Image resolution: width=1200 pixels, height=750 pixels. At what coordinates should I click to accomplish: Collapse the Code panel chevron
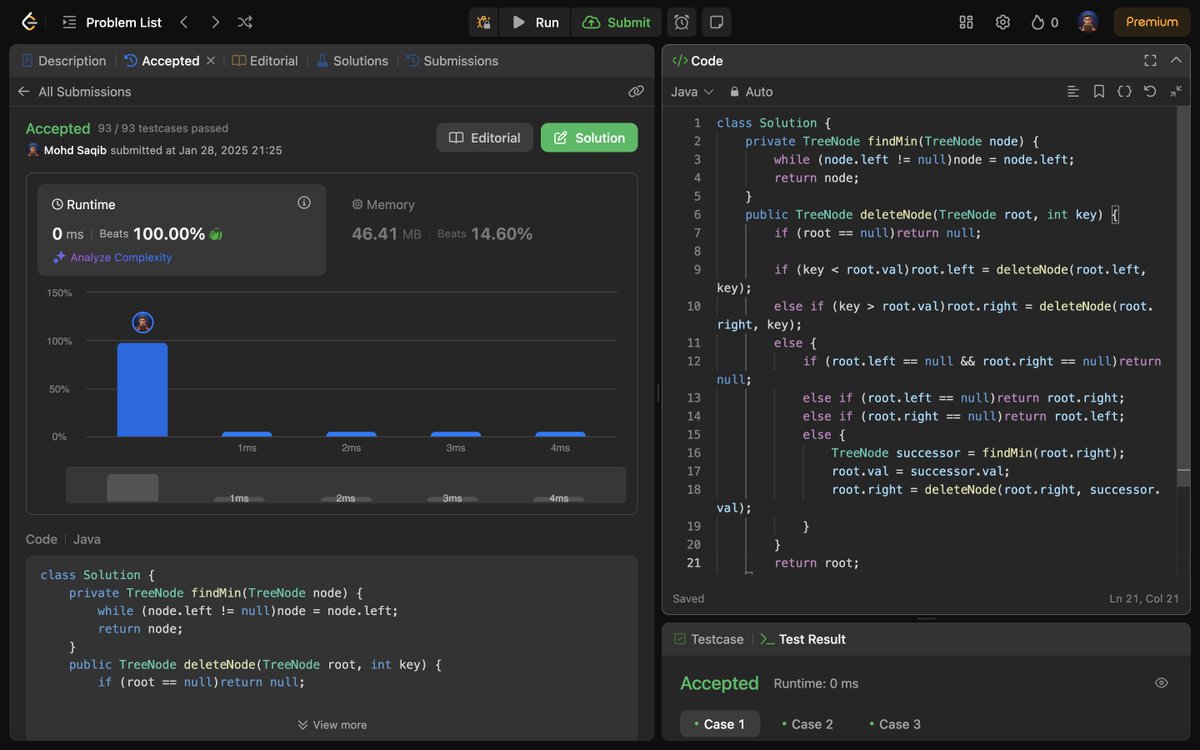[1176, 61]
